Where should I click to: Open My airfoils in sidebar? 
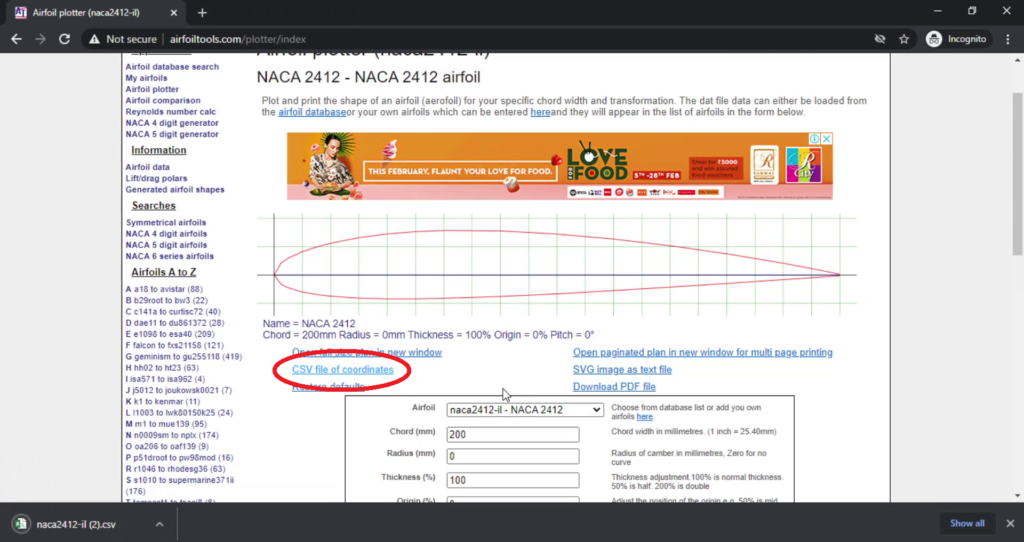pos(146,78)
